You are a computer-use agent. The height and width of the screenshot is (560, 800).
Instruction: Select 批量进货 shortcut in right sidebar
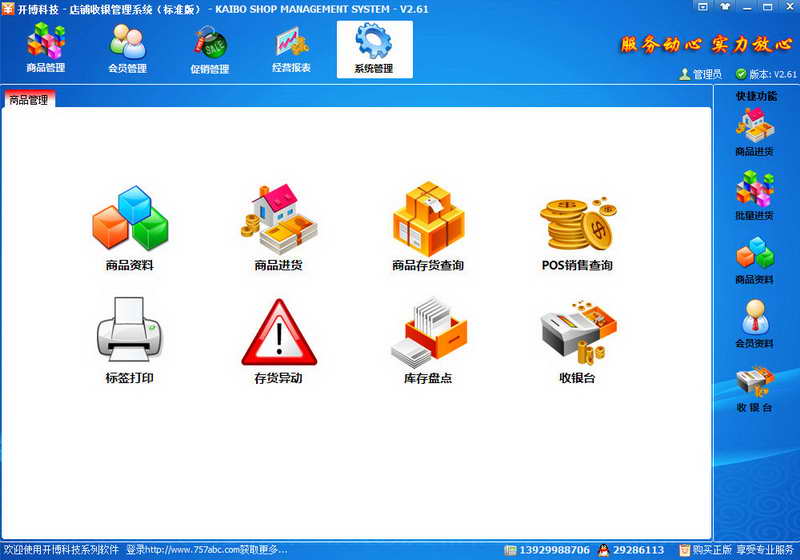pyautogui.click(x=755, y=194)
